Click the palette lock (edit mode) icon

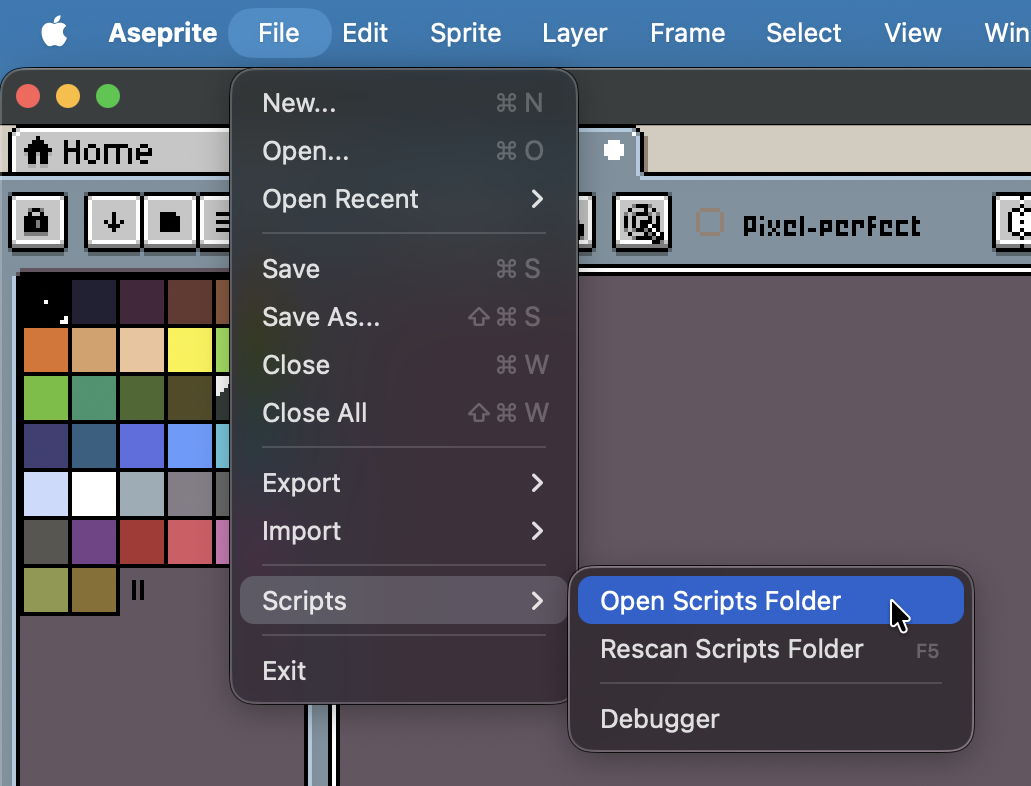[x=38, y=222]
